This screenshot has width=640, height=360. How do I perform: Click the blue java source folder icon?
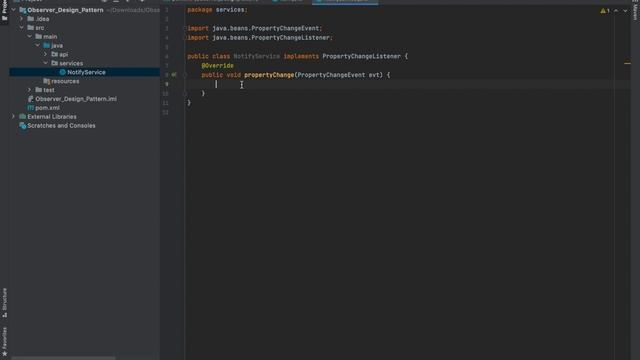pyautogui.click(x=47, y=45)
